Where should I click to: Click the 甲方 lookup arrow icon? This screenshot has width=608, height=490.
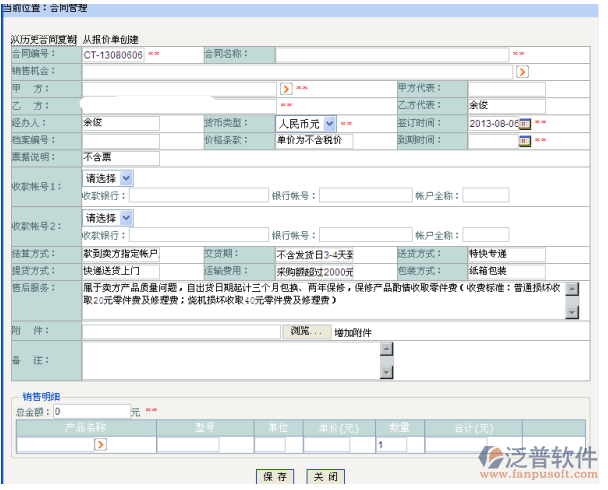(285, 89)
